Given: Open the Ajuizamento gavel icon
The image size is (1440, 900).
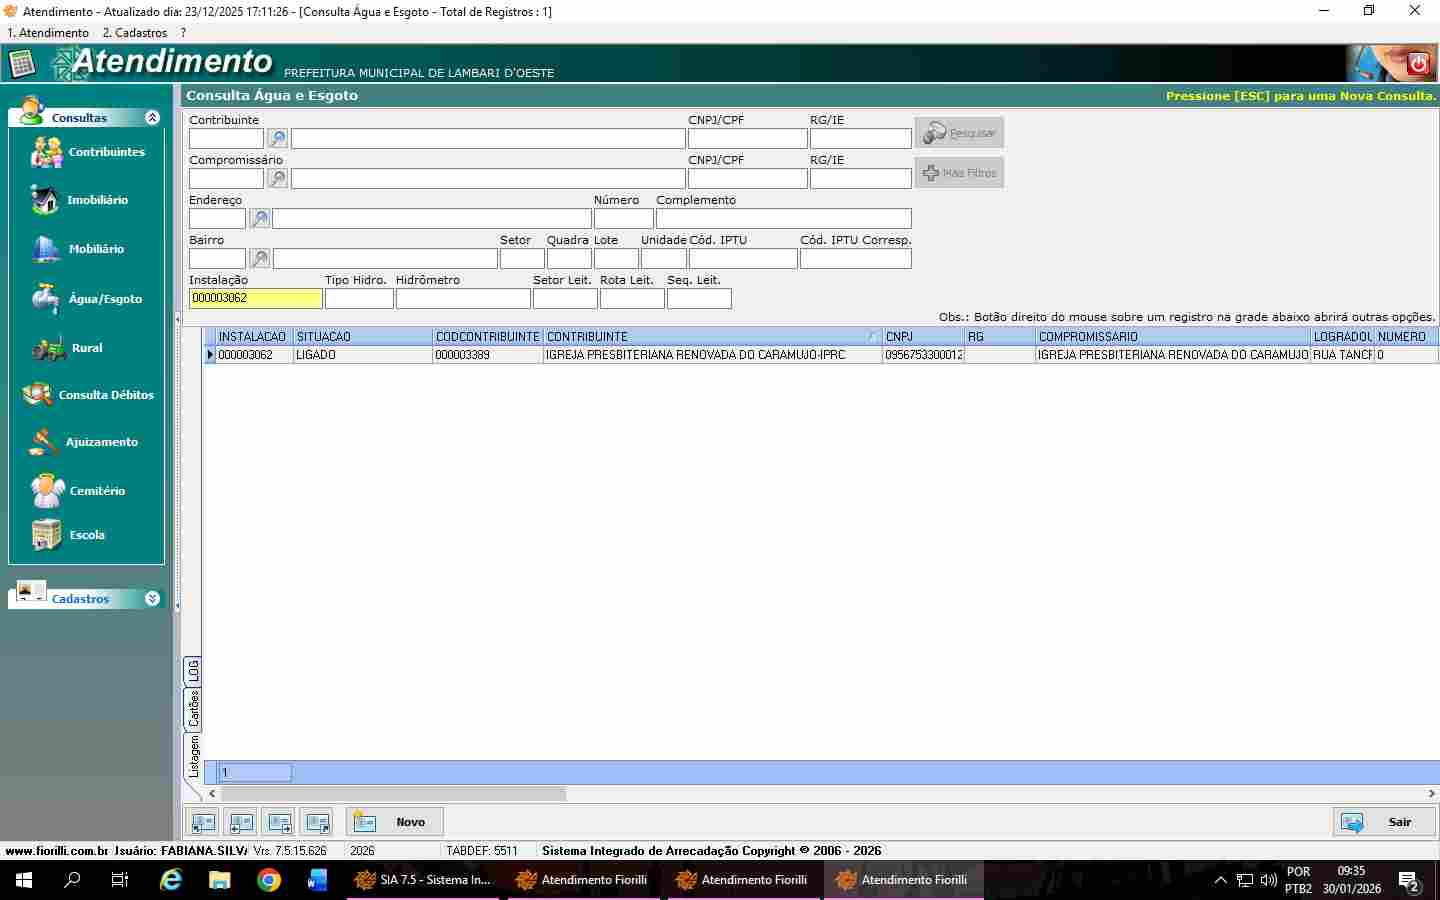Looking at the screenshot, I should click(45, 442).
